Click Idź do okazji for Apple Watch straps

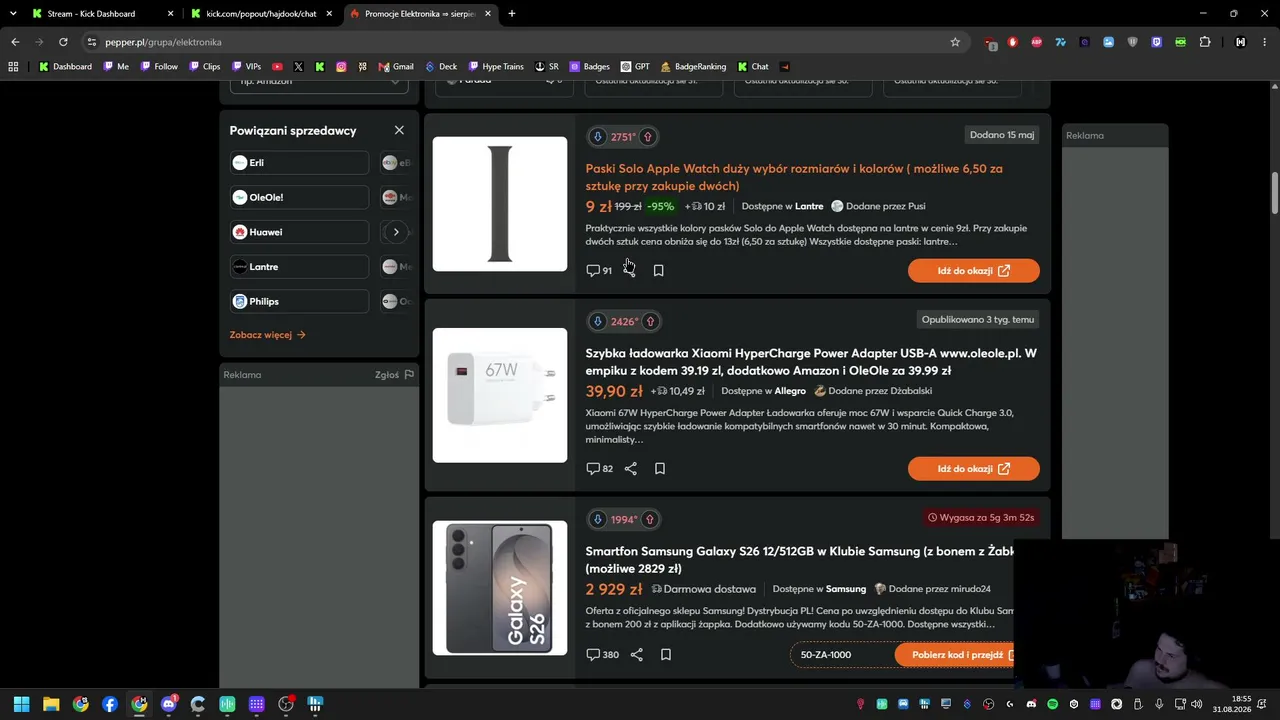[974, 271]
